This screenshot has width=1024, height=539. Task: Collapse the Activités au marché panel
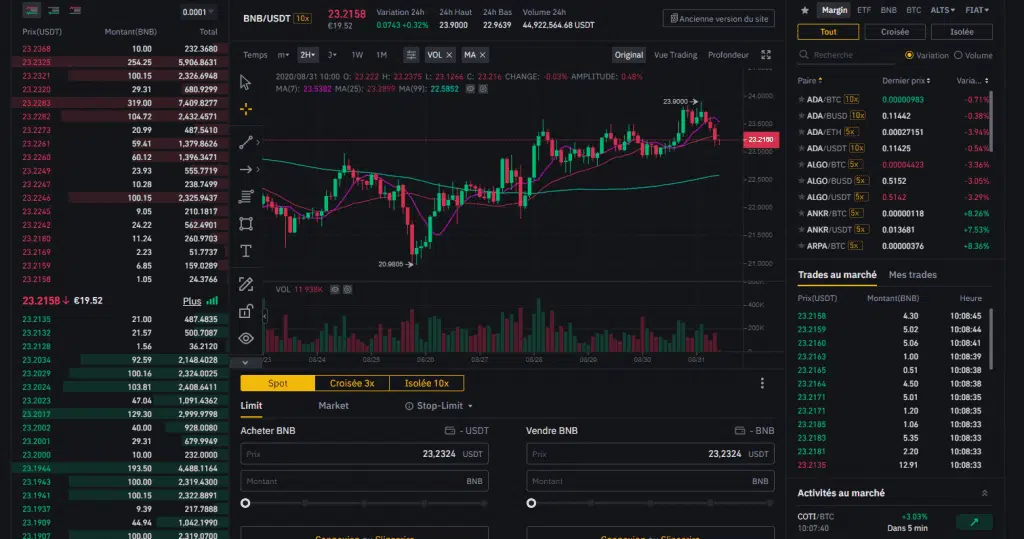(x=985, y=494)
